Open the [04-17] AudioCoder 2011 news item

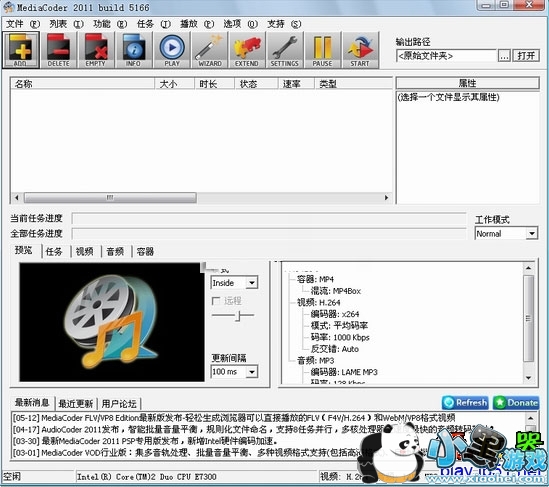point(252,430)
